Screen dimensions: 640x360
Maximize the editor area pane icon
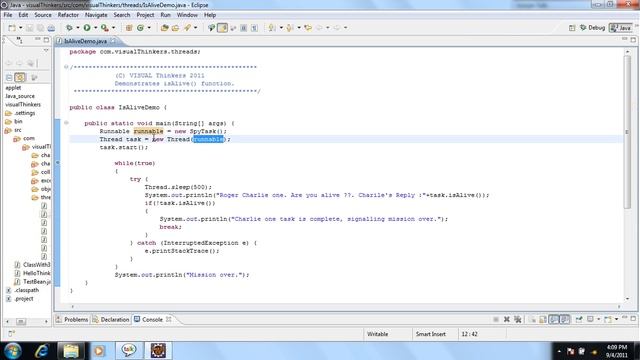[633, 40]
